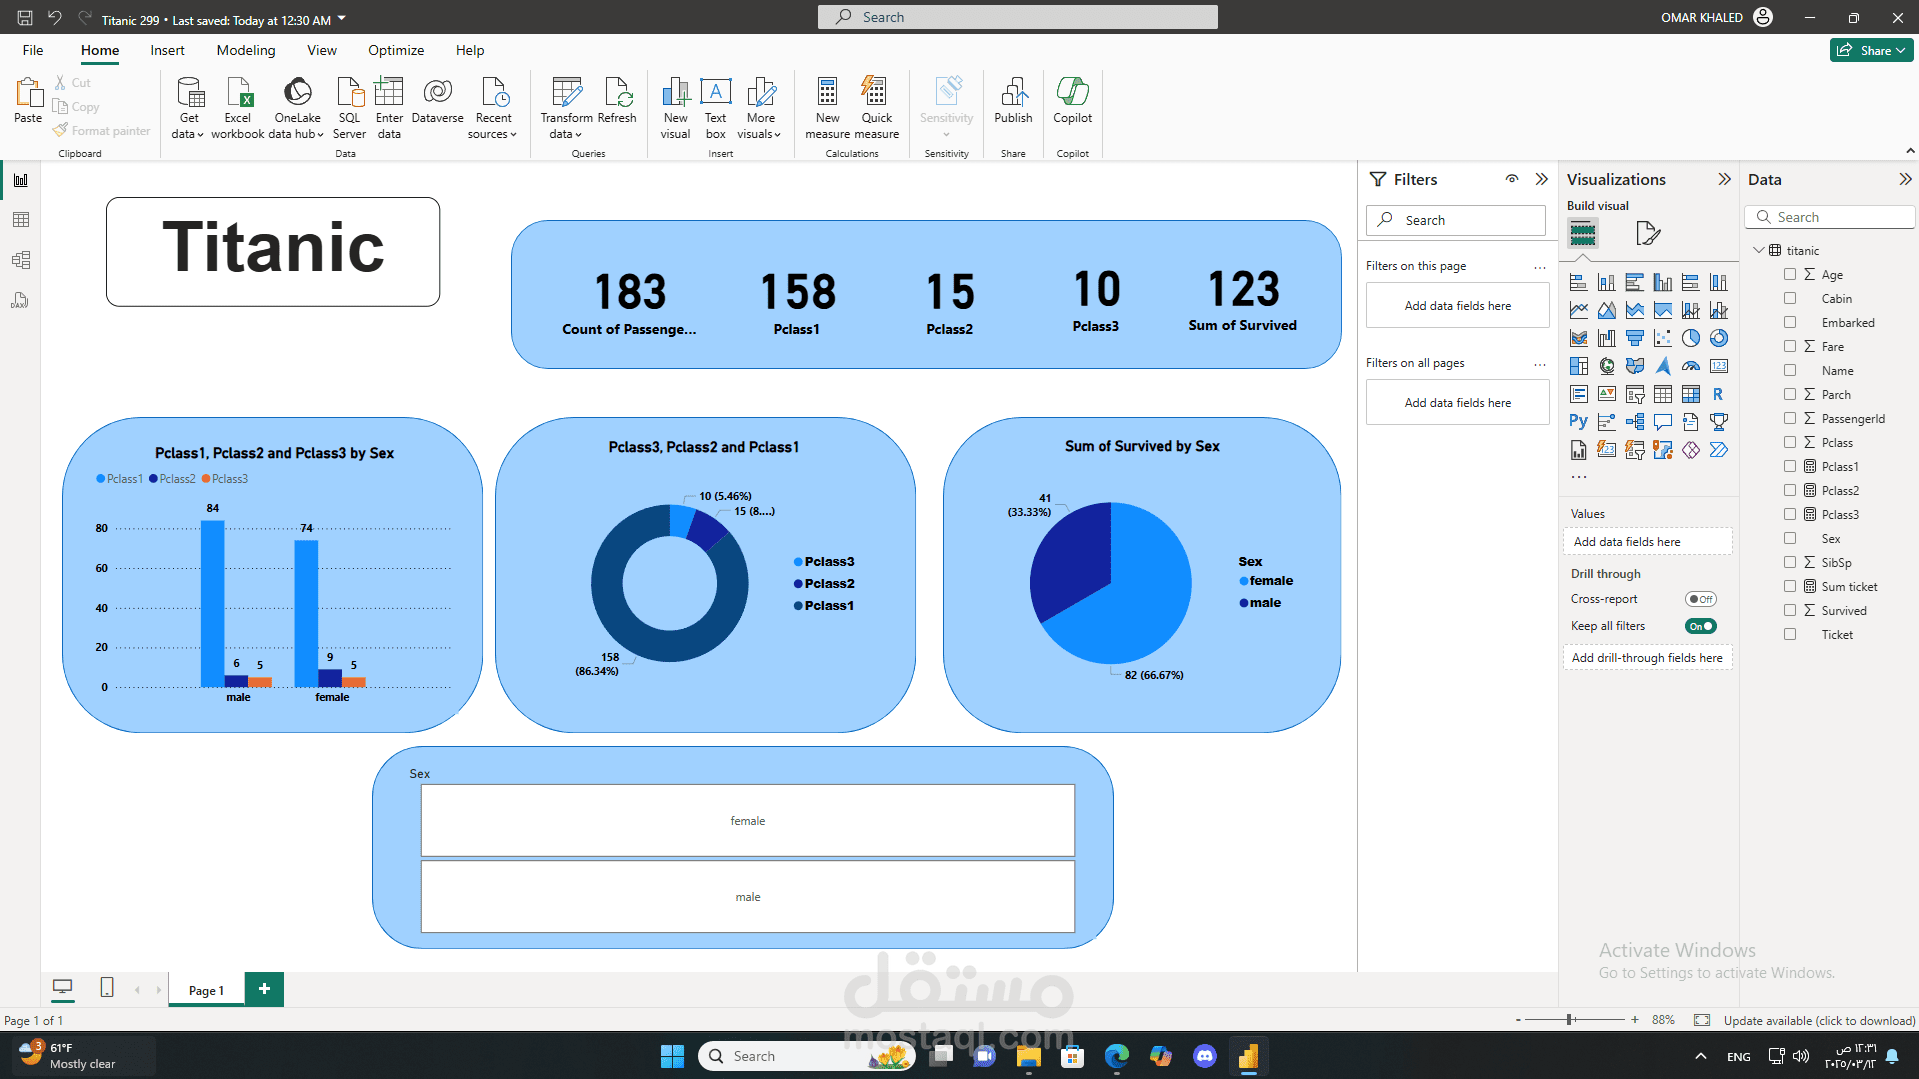This screenshot has height=1079, width=1919.
Task: Open the Modeling ribbon tab
Action: click(246, 50)
